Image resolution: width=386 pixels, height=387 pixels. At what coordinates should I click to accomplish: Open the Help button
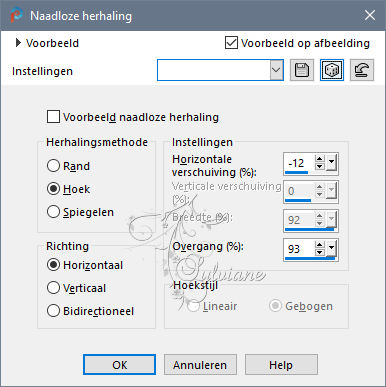(281, 365)
